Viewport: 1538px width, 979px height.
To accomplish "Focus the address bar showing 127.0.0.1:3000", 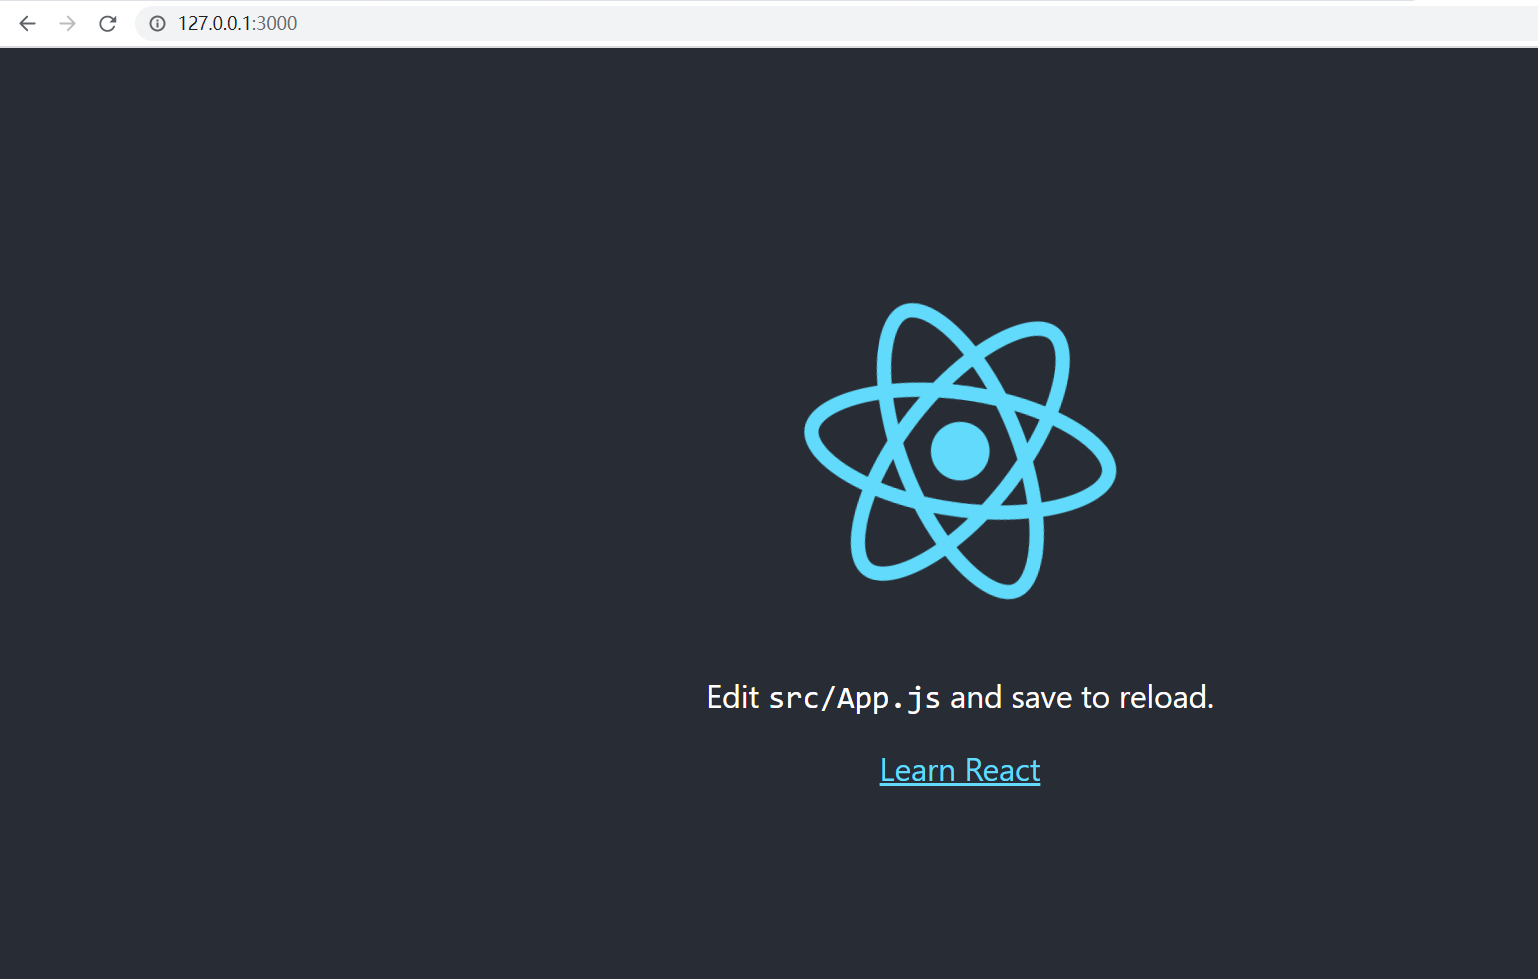I will [x=836, y=23].
